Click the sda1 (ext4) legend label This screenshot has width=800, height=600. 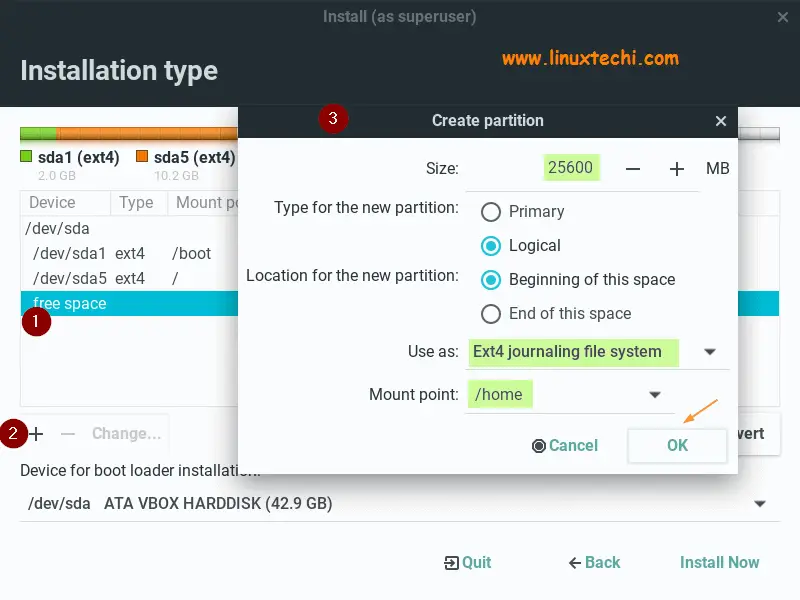78,157
